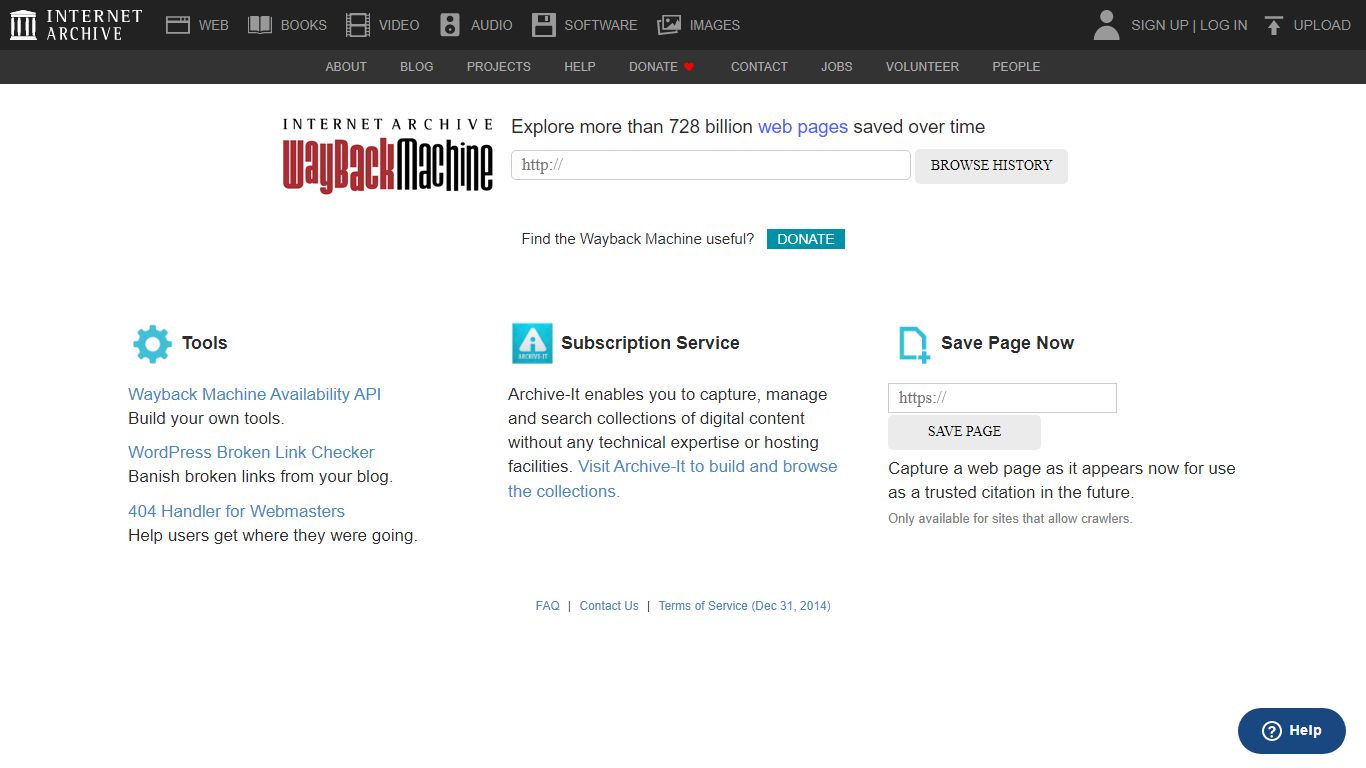Click the Tools gear icon
Viewport: 1366px width, 768px height.
152,343
